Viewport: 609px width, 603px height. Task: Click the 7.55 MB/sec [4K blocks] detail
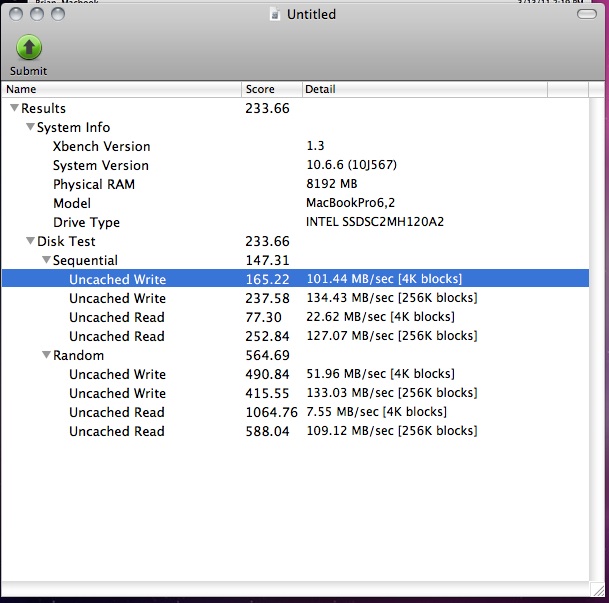click(x=376, y=412)
